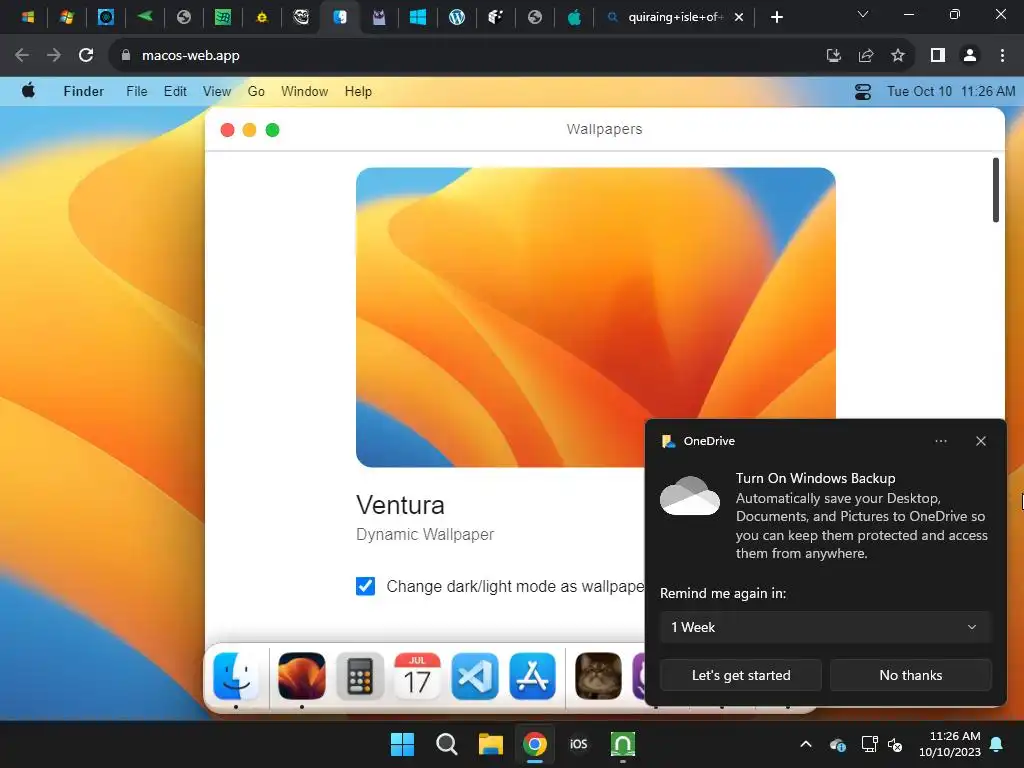Open the Edit menu
This screenshot has height=768, width=1024.
coord(175,91)
